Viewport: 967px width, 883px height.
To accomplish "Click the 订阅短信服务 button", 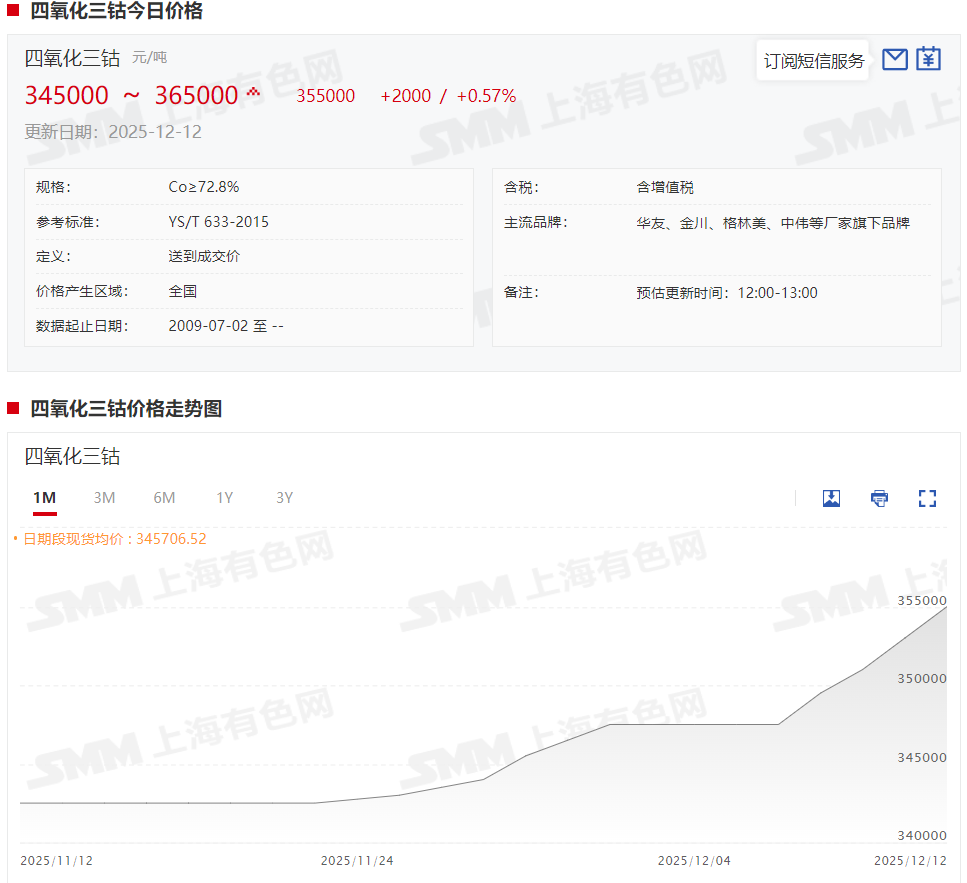I will click(x=813, y=61).
